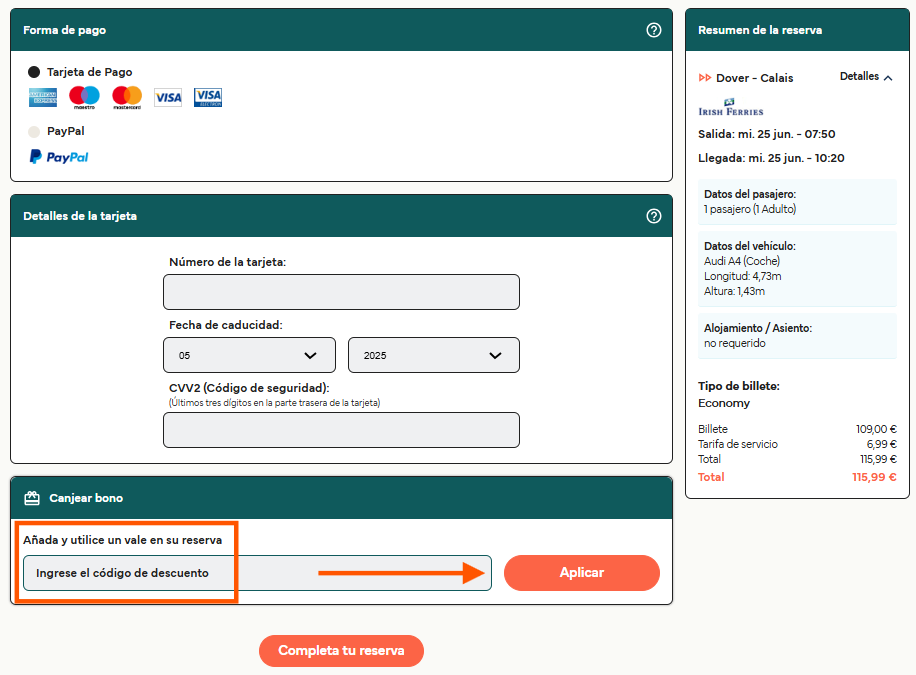Image resolution: width=916 pixels, height=675 pixels.
Task: Open the expiry year dropdown showing 2025
Action: [433, 355]
